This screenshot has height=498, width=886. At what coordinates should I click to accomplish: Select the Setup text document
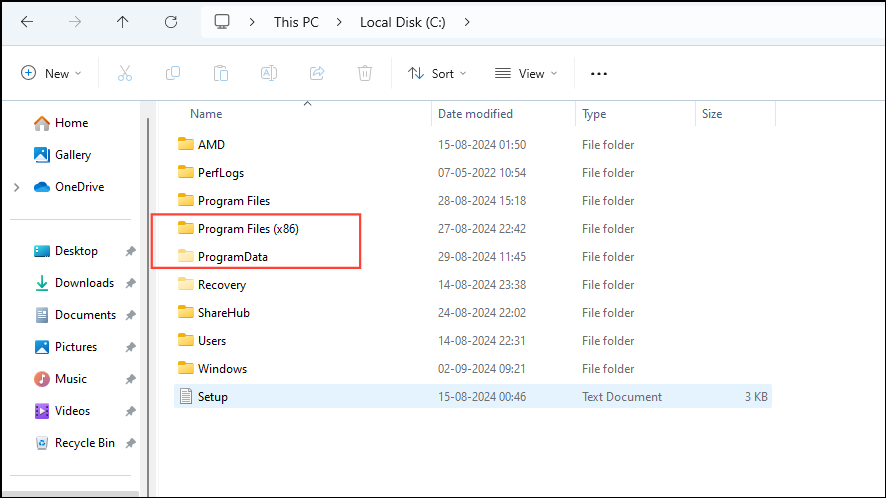[x=213, y=397]
